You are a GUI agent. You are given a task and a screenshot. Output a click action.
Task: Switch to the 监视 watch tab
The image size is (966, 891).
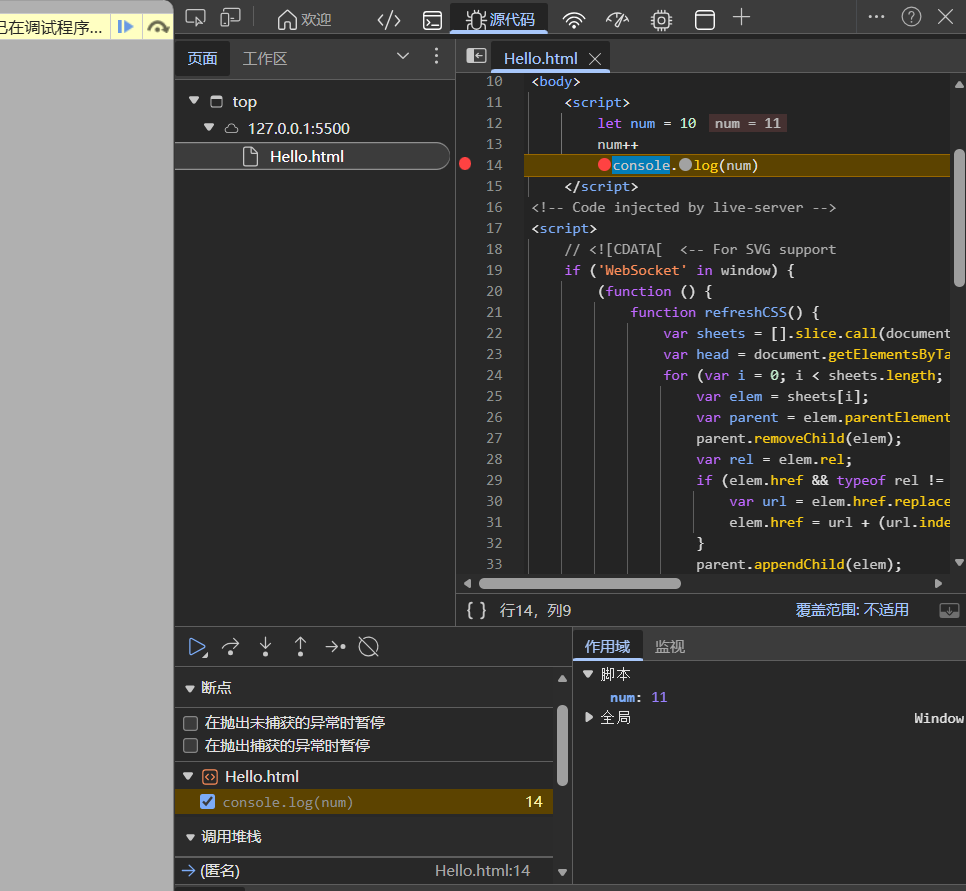coord(669,647)
